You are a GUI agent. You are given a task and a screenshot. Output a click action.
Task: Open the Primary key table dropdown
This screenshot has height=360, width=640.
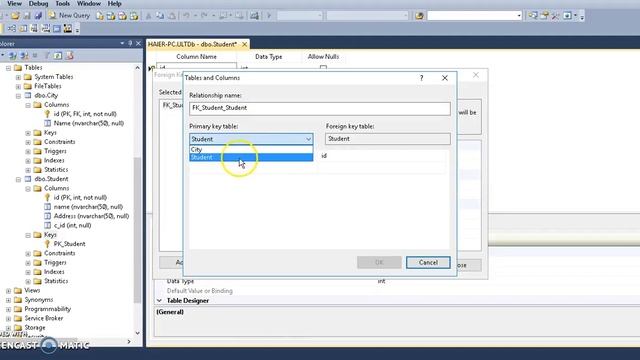click(x=308, y=139)
